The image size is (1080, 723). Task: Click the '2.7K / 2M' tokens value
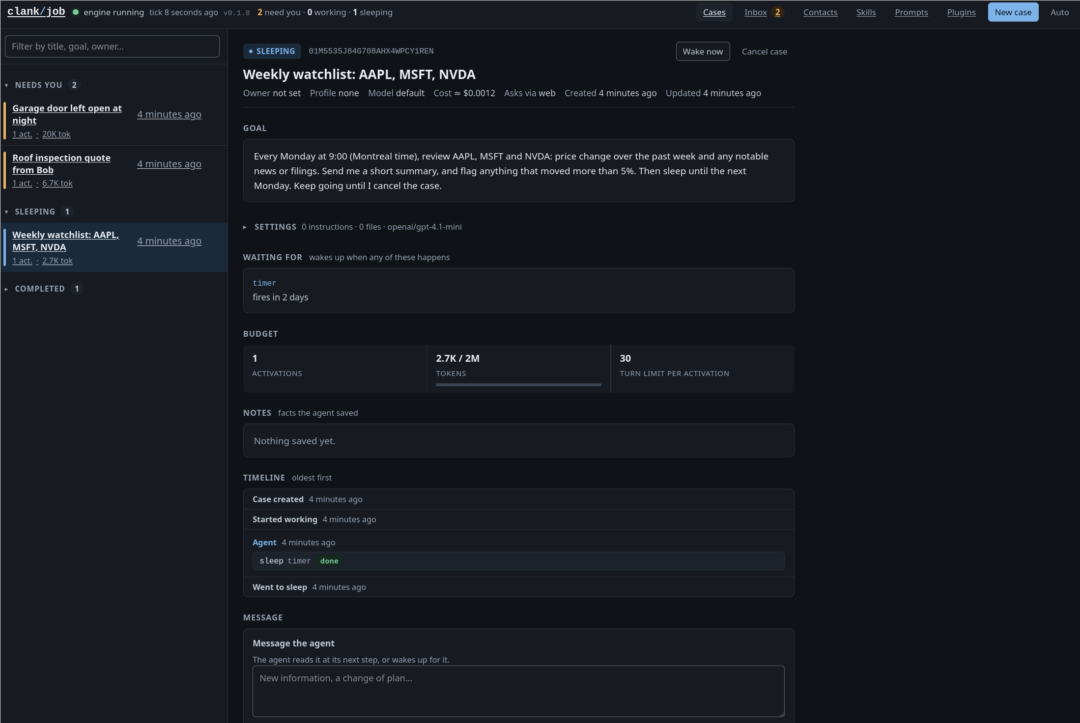[x=457, y=358]
